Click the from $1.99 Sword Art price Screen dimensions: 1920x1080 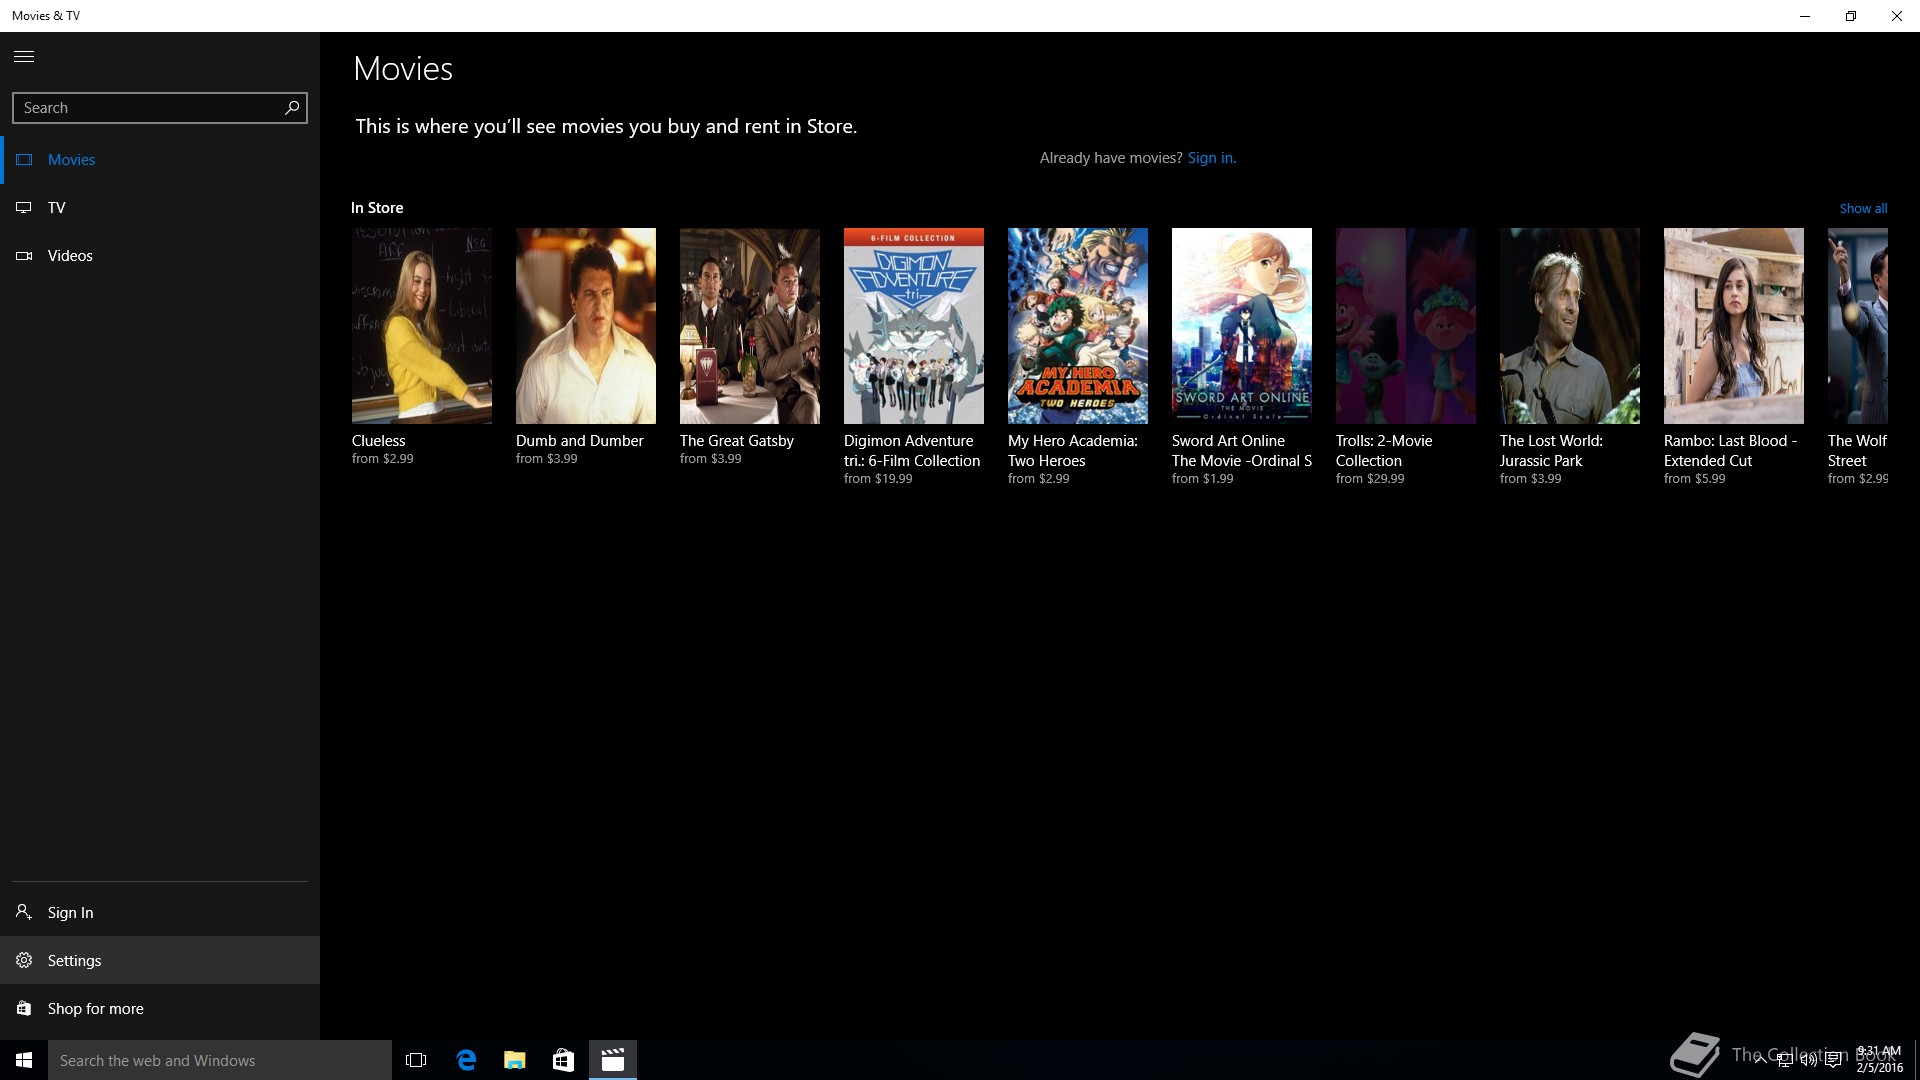1203,479
